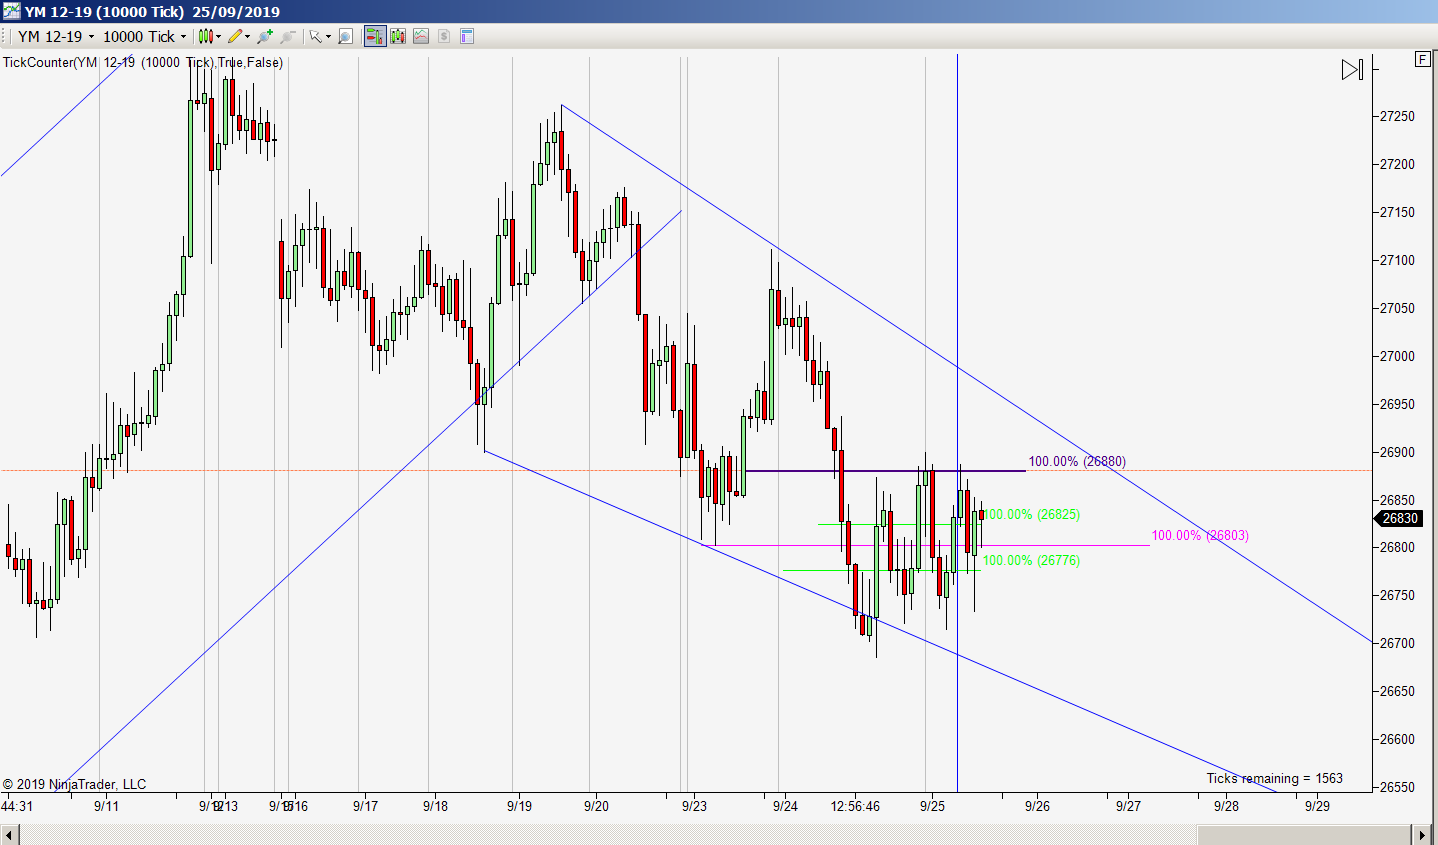Click the F fixed scale button

(1422, 59)
